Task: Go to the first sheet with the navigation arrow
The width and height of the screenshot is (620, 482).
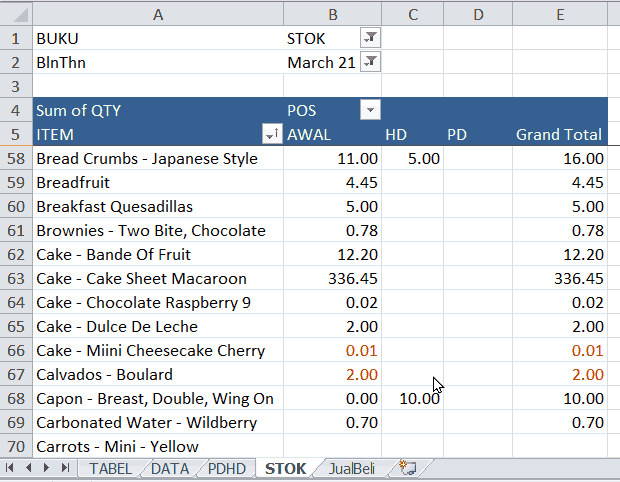Action: (x=10, y=468)
